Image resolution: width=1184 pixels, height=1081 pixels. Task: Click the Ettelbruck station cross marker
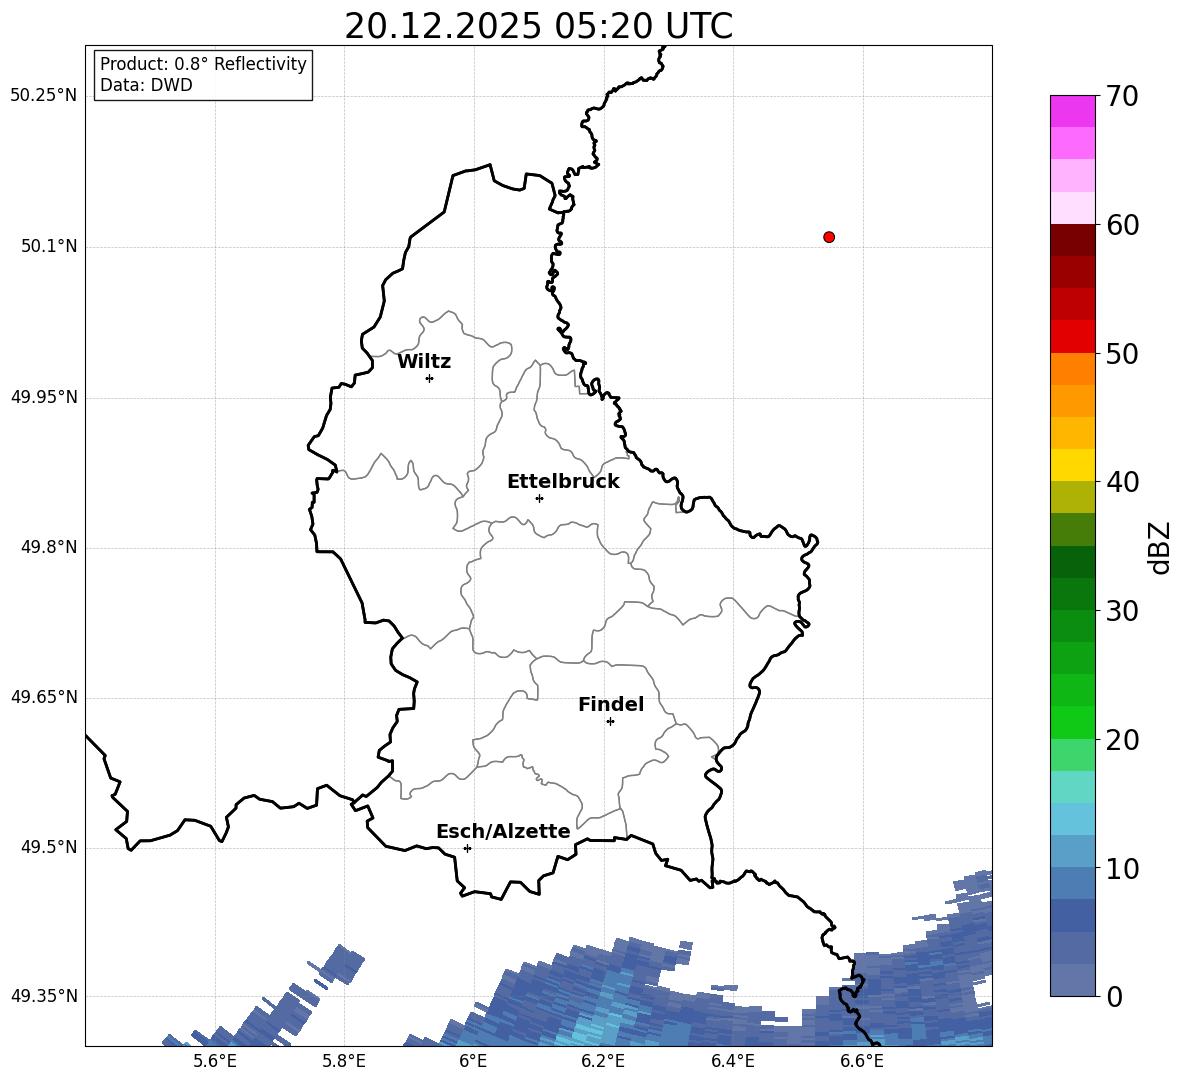[x=539, y=498]
